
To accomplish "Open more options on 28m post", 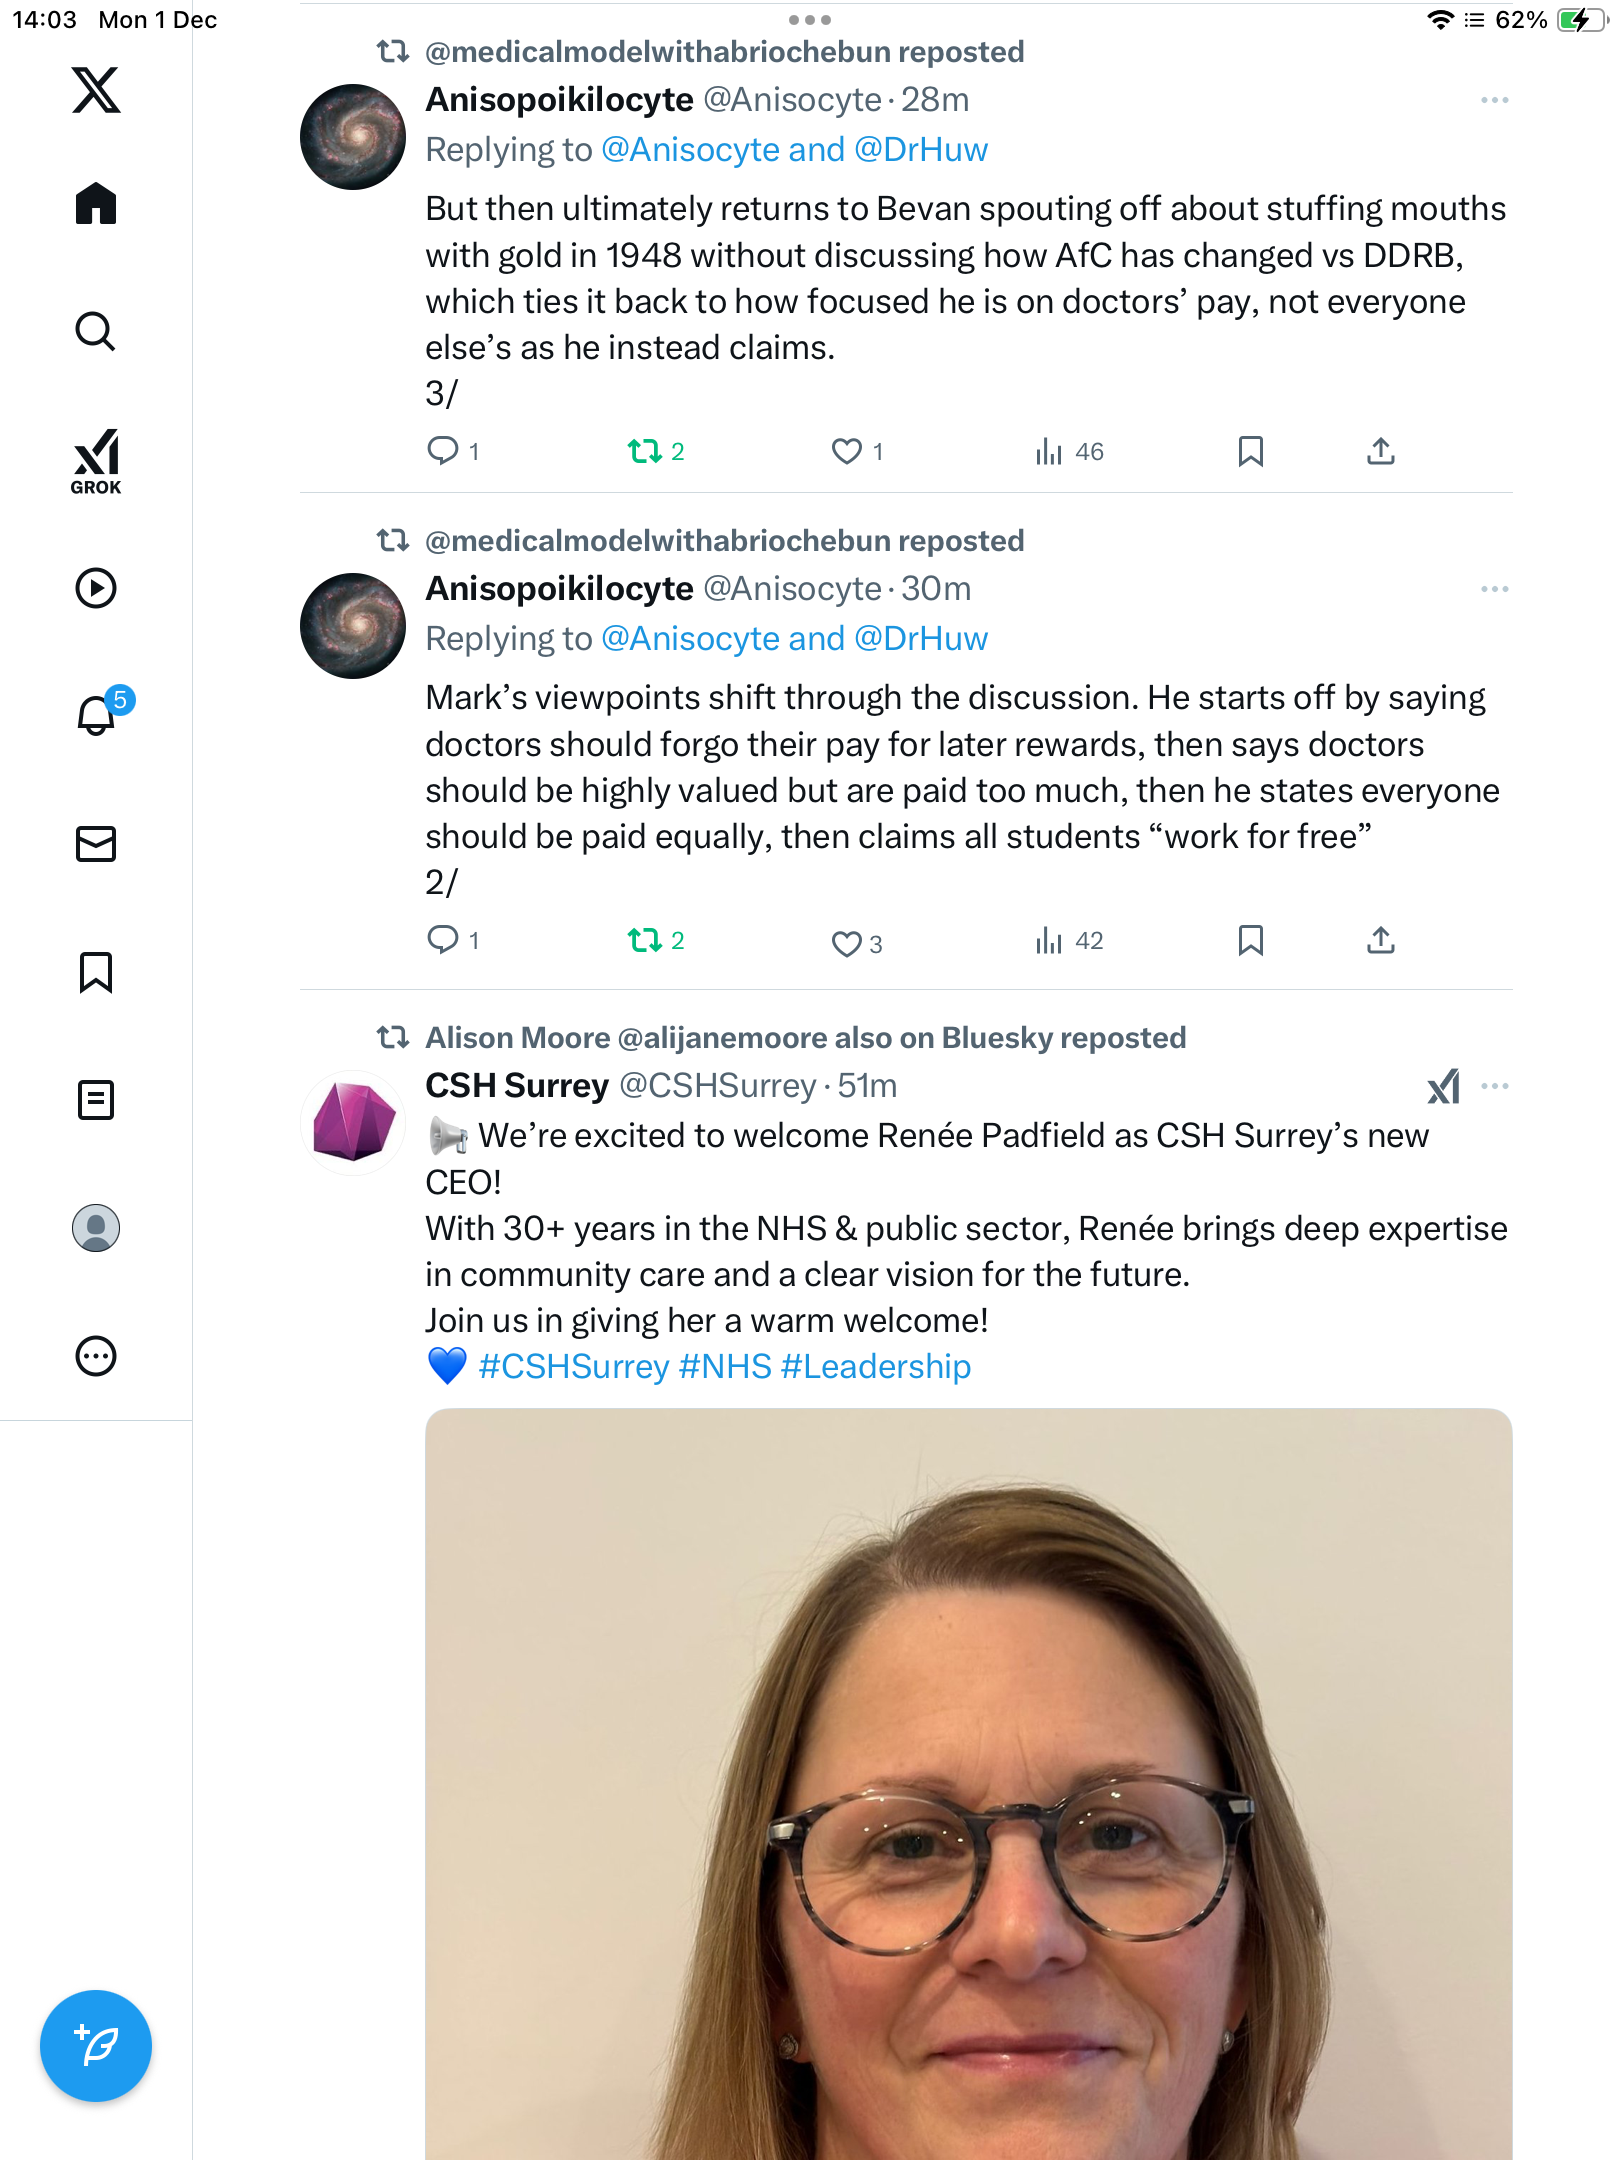I will (x=1494, y=100).
